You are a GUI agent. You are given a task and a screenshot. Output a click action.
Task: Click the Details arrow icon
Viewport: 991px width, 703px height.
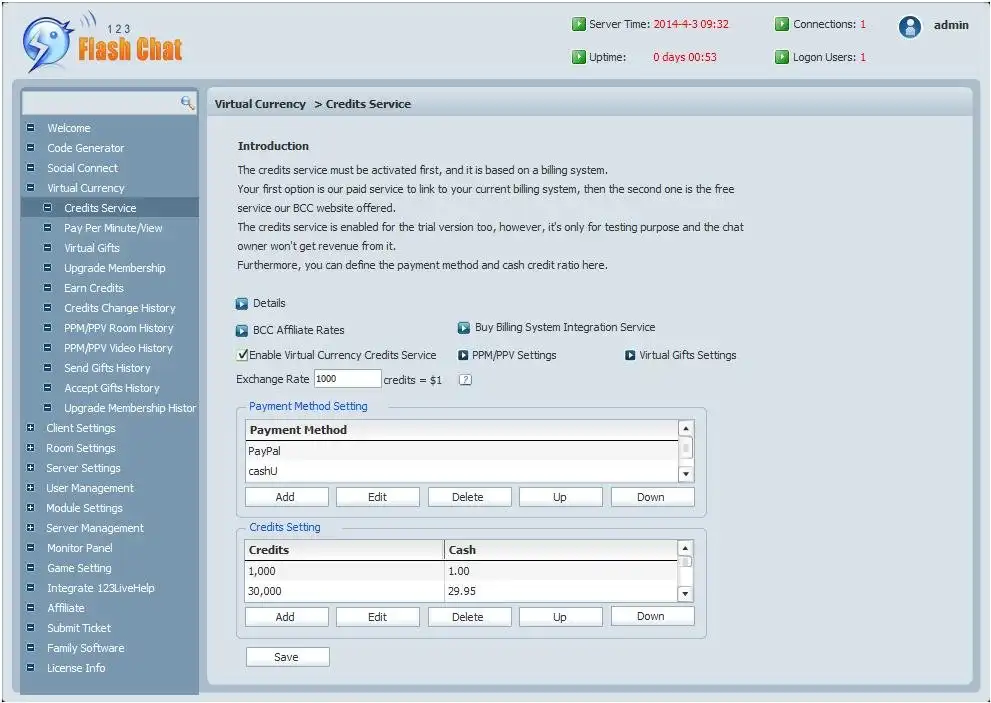point(241,304)
